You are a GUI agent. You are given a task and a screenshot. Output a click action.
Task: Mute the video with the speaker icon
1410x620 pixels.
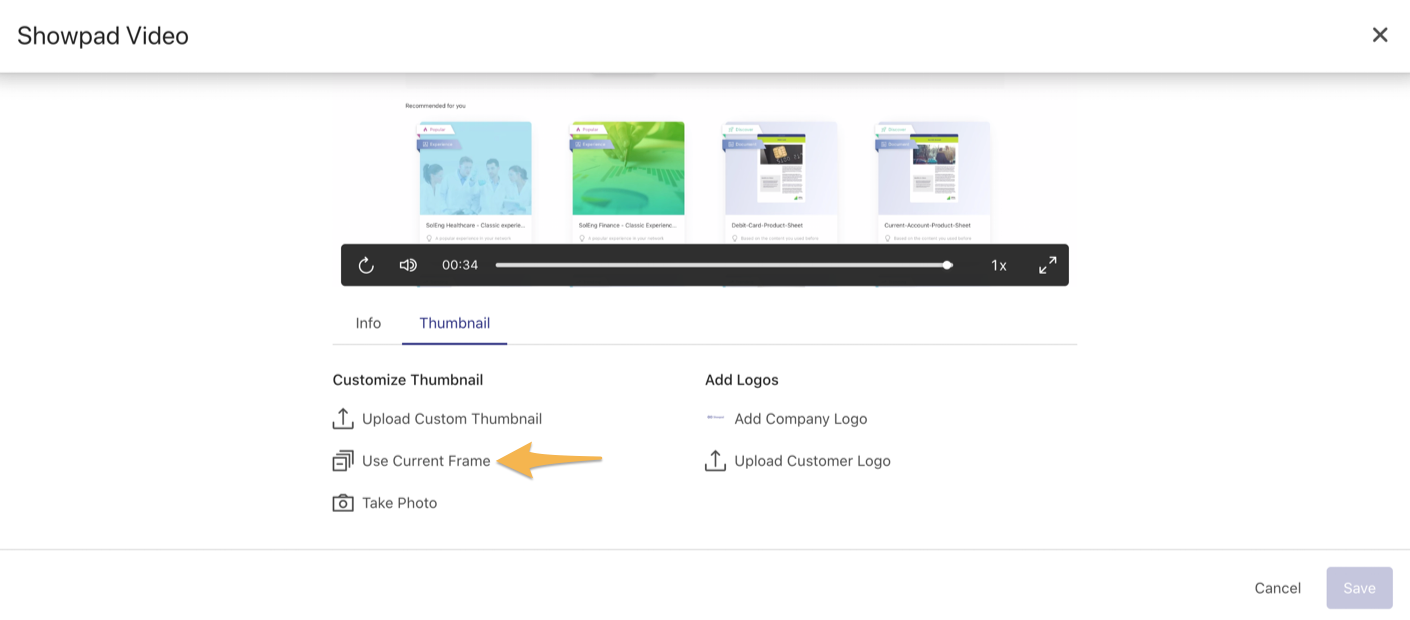(408, 265)
